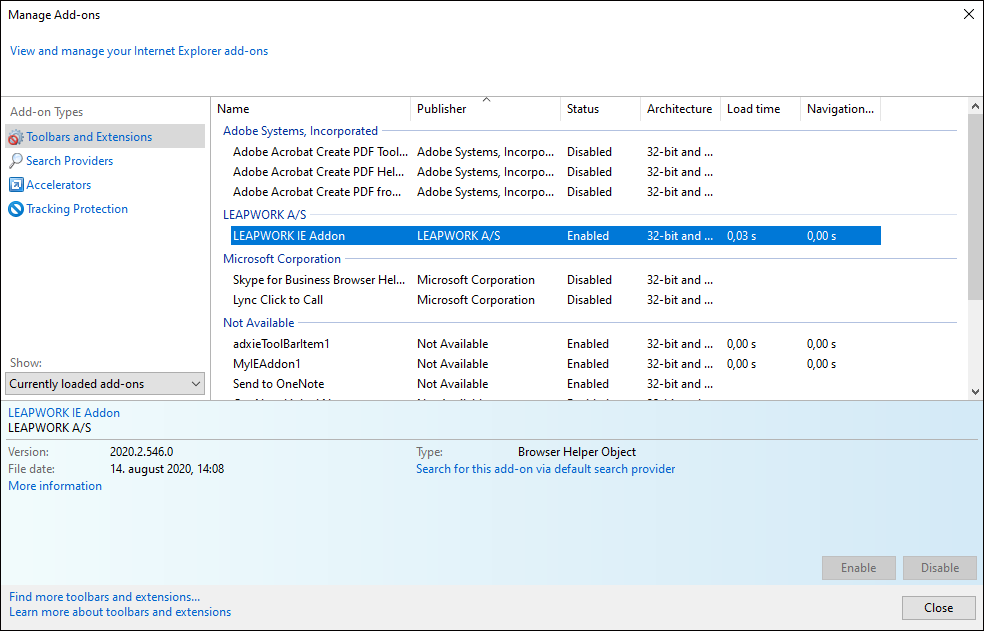Click the Disable button

pyautogui.click(x=939, y=568)
